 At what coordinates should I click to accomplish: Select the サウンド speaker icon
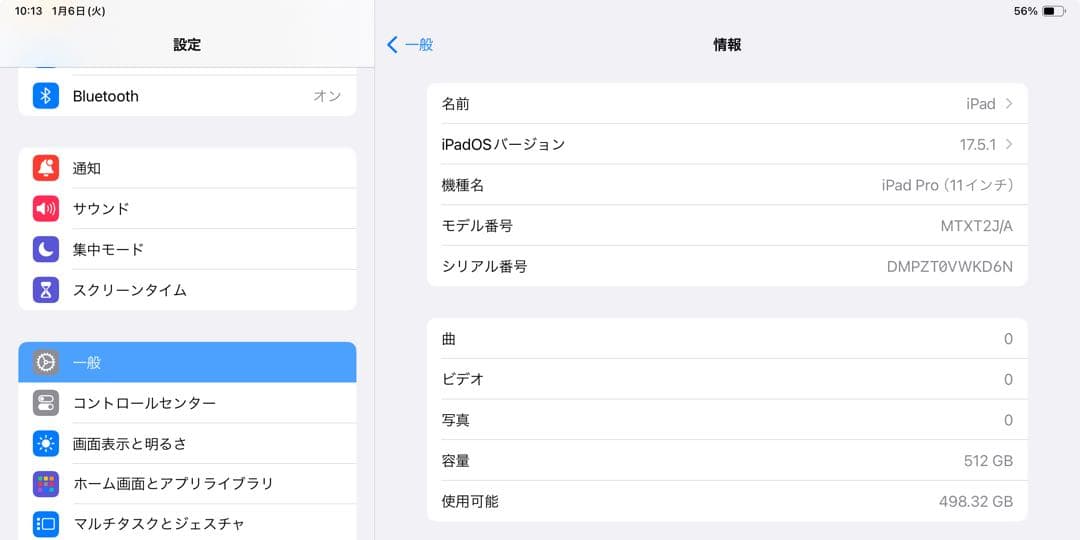coord(45,209)
